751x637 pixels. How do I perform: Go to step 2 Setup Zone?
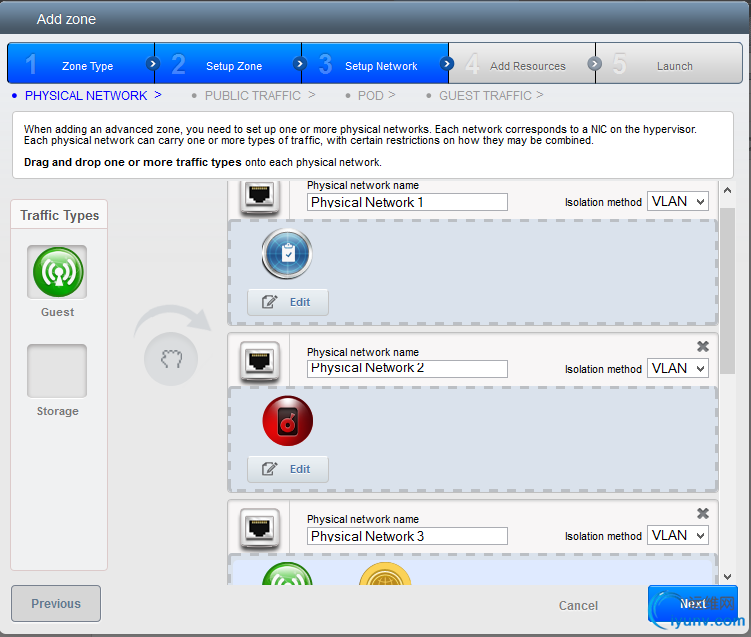tap(228, 63)
